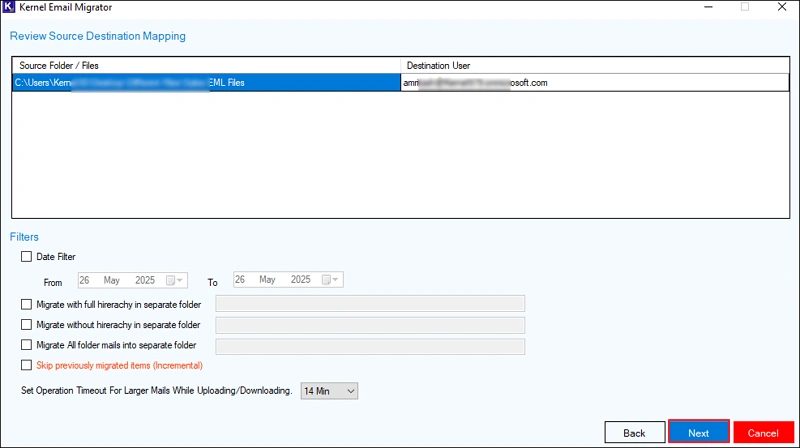Image resolution: width=800 pixels, height=448 pixels.
Task: Toggle Skip previously migrated items (Incremental)
Action: (x=26, y=365)
